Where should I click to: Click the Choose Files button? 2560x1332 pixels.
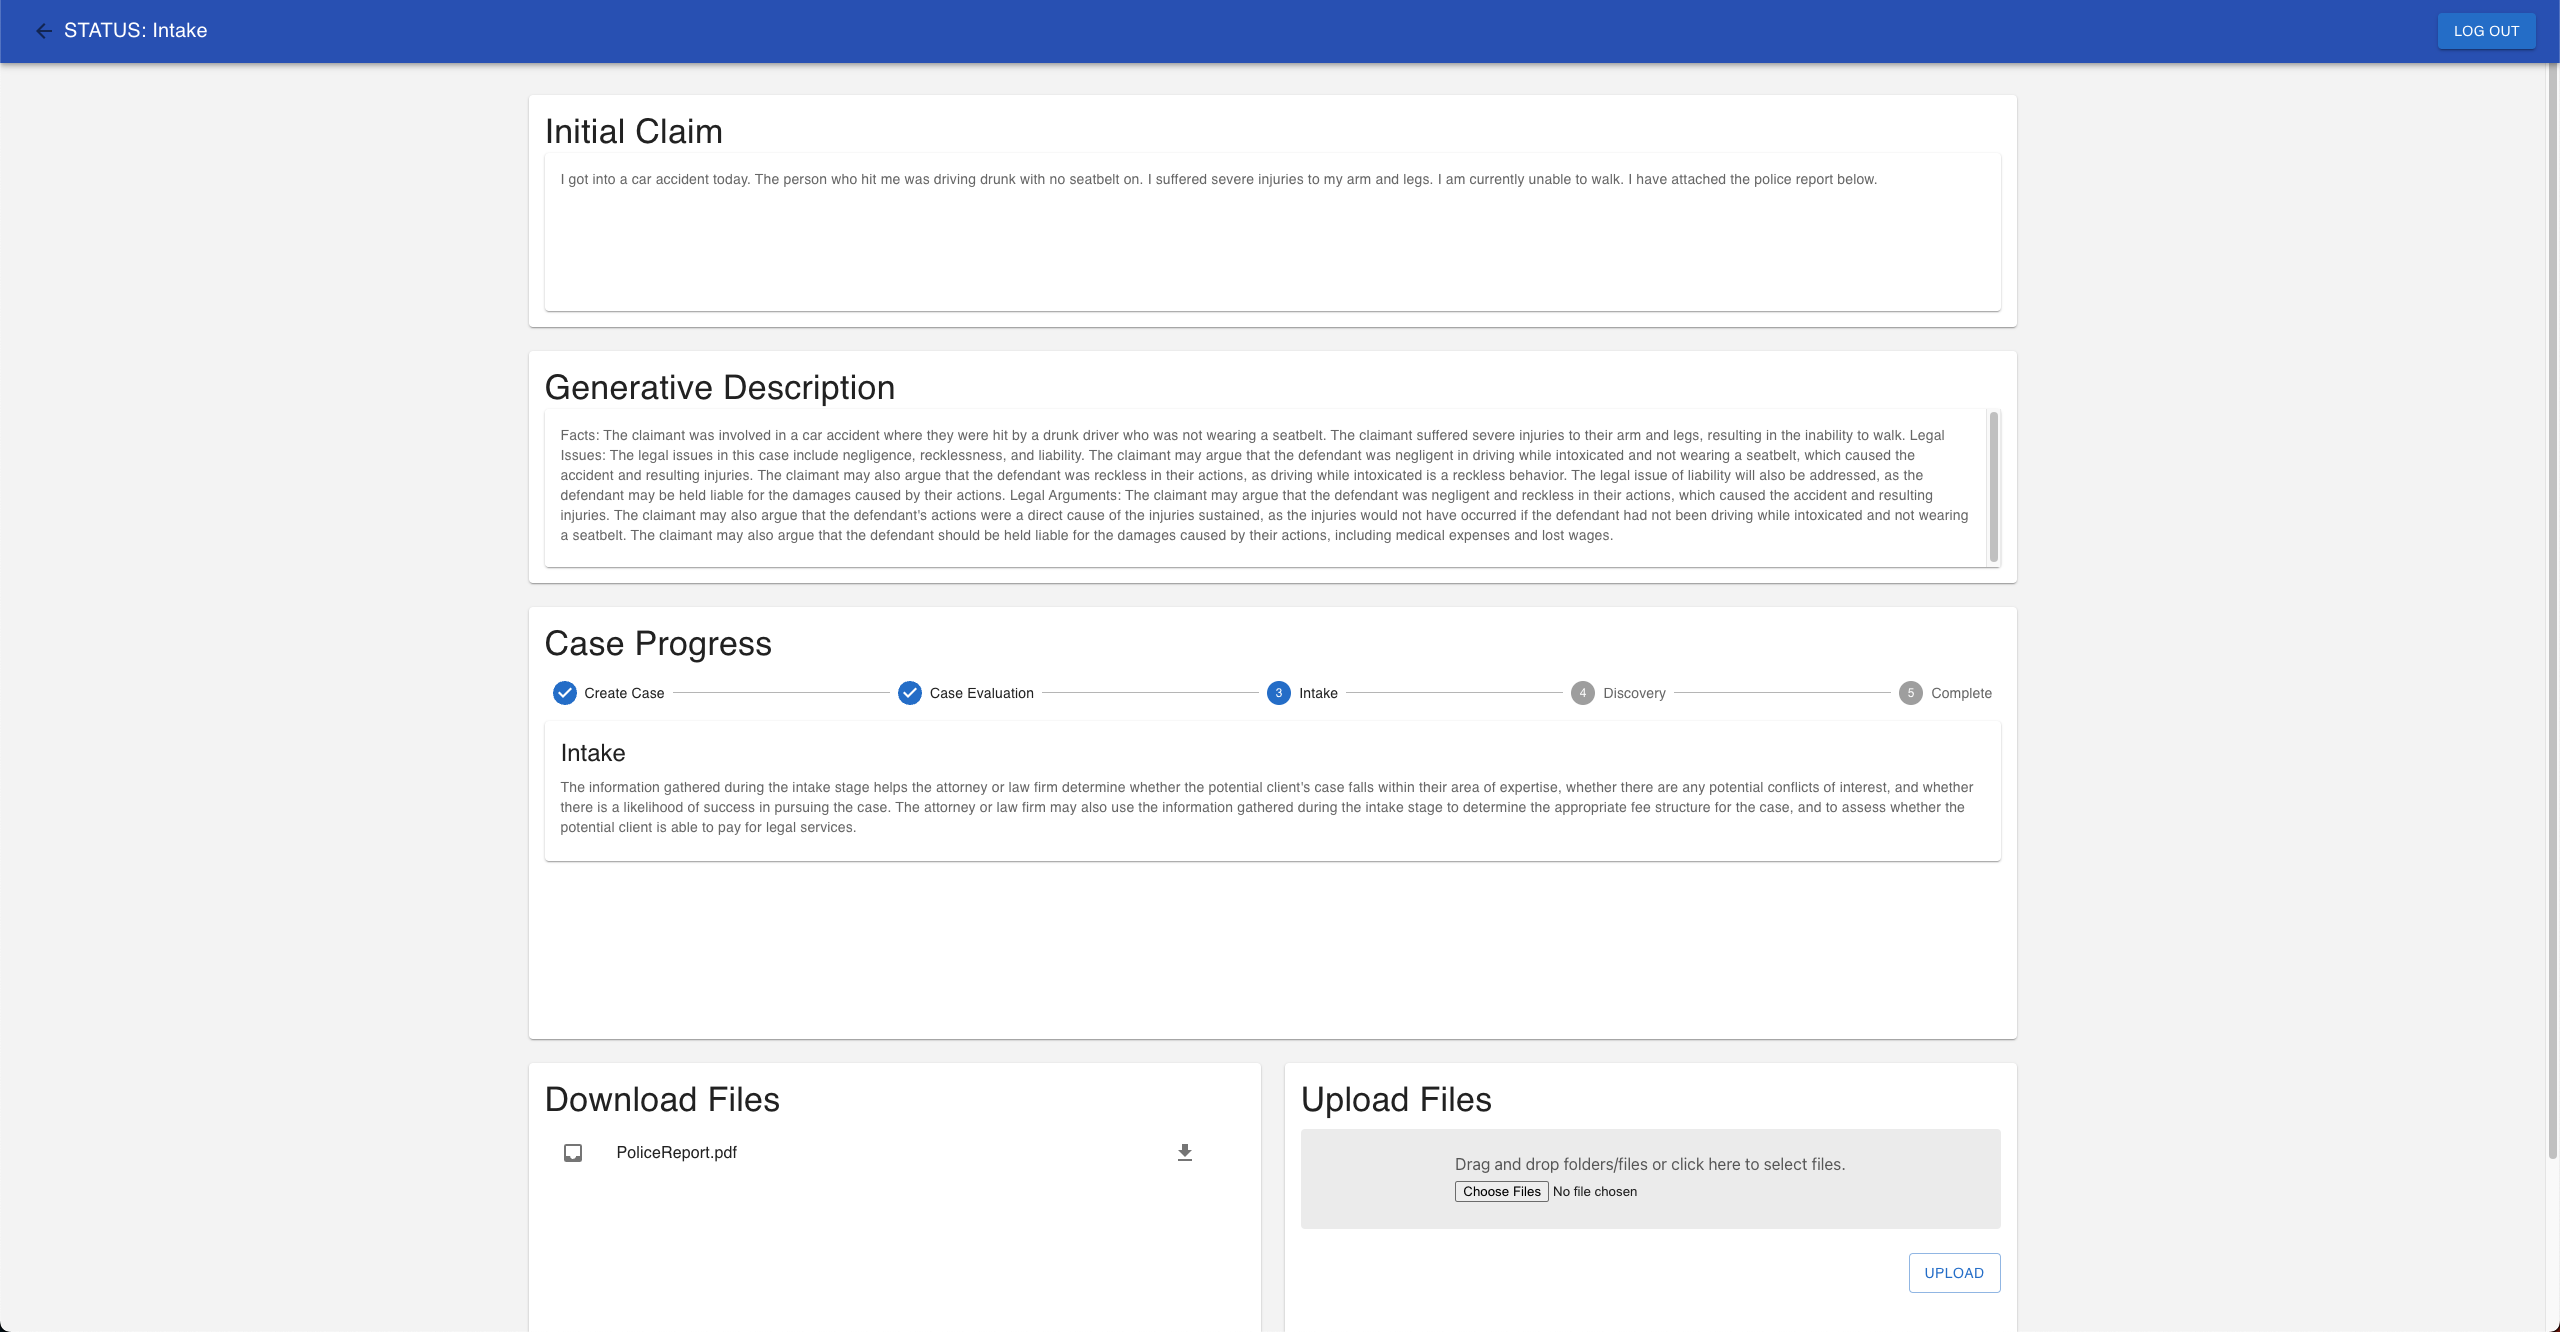(x=1501, y=1191)
